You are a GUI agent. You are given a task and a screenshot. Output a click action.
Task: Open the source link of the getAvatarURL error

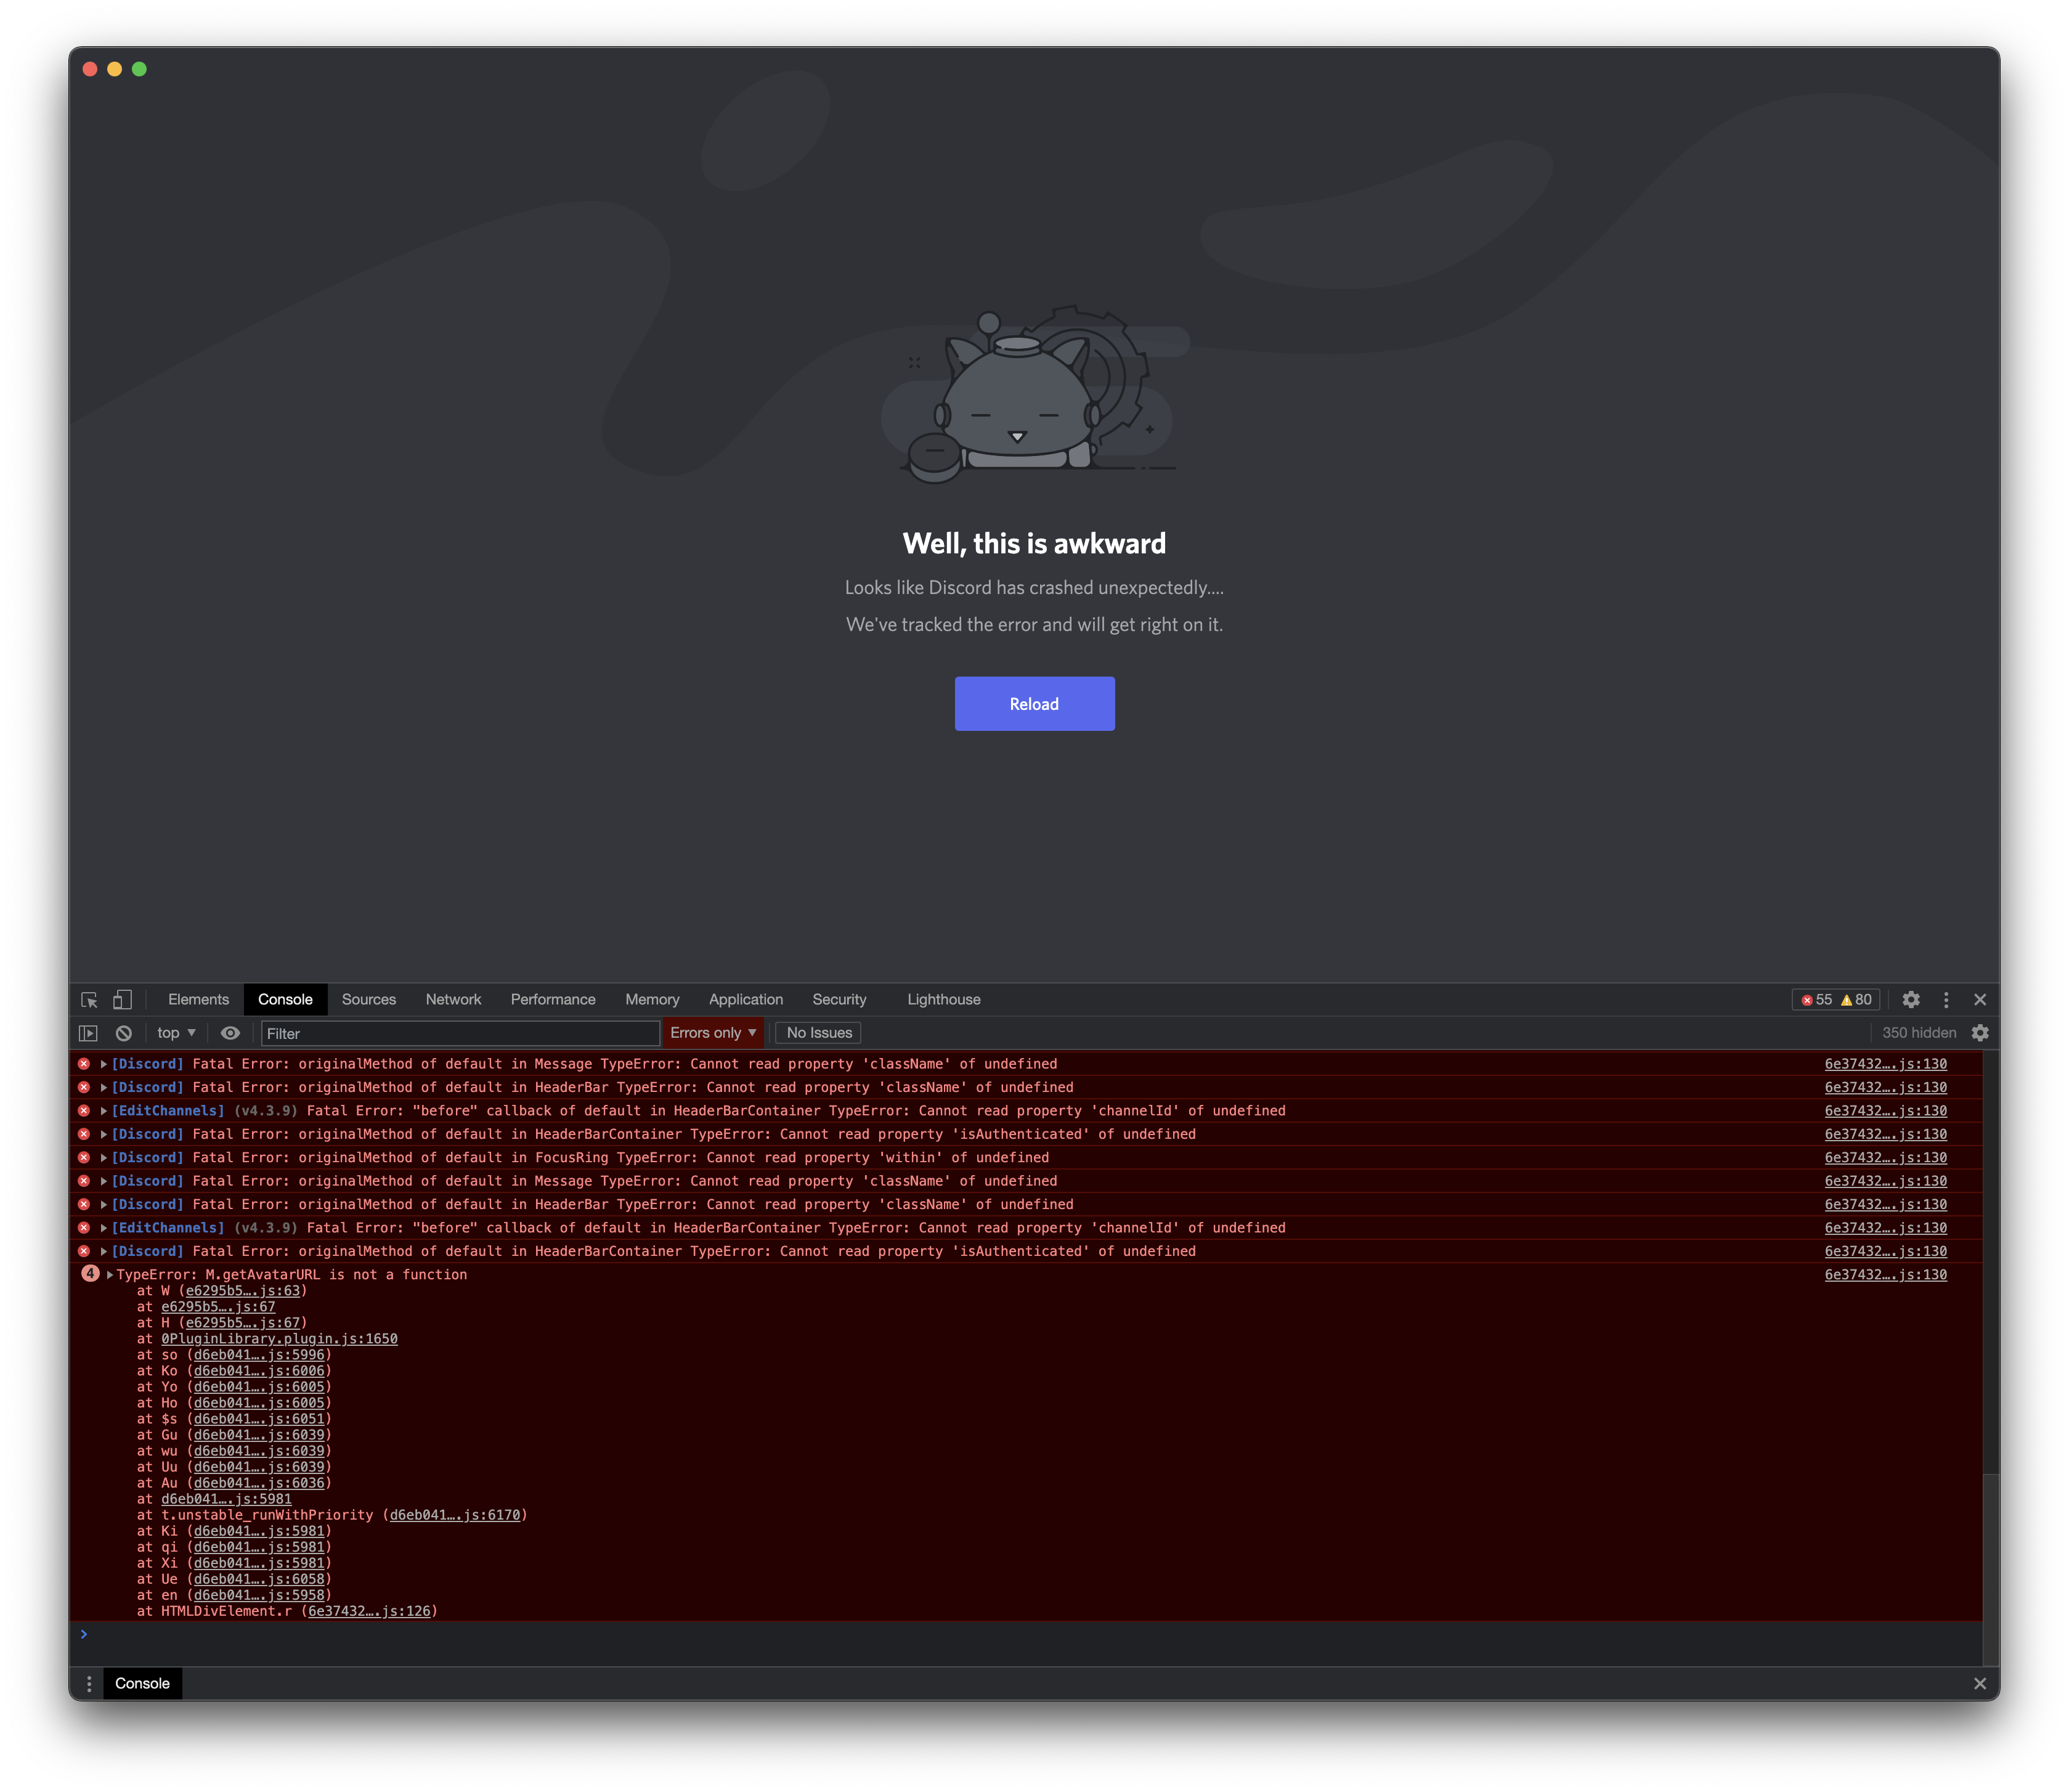(x=1885, y=1275)
